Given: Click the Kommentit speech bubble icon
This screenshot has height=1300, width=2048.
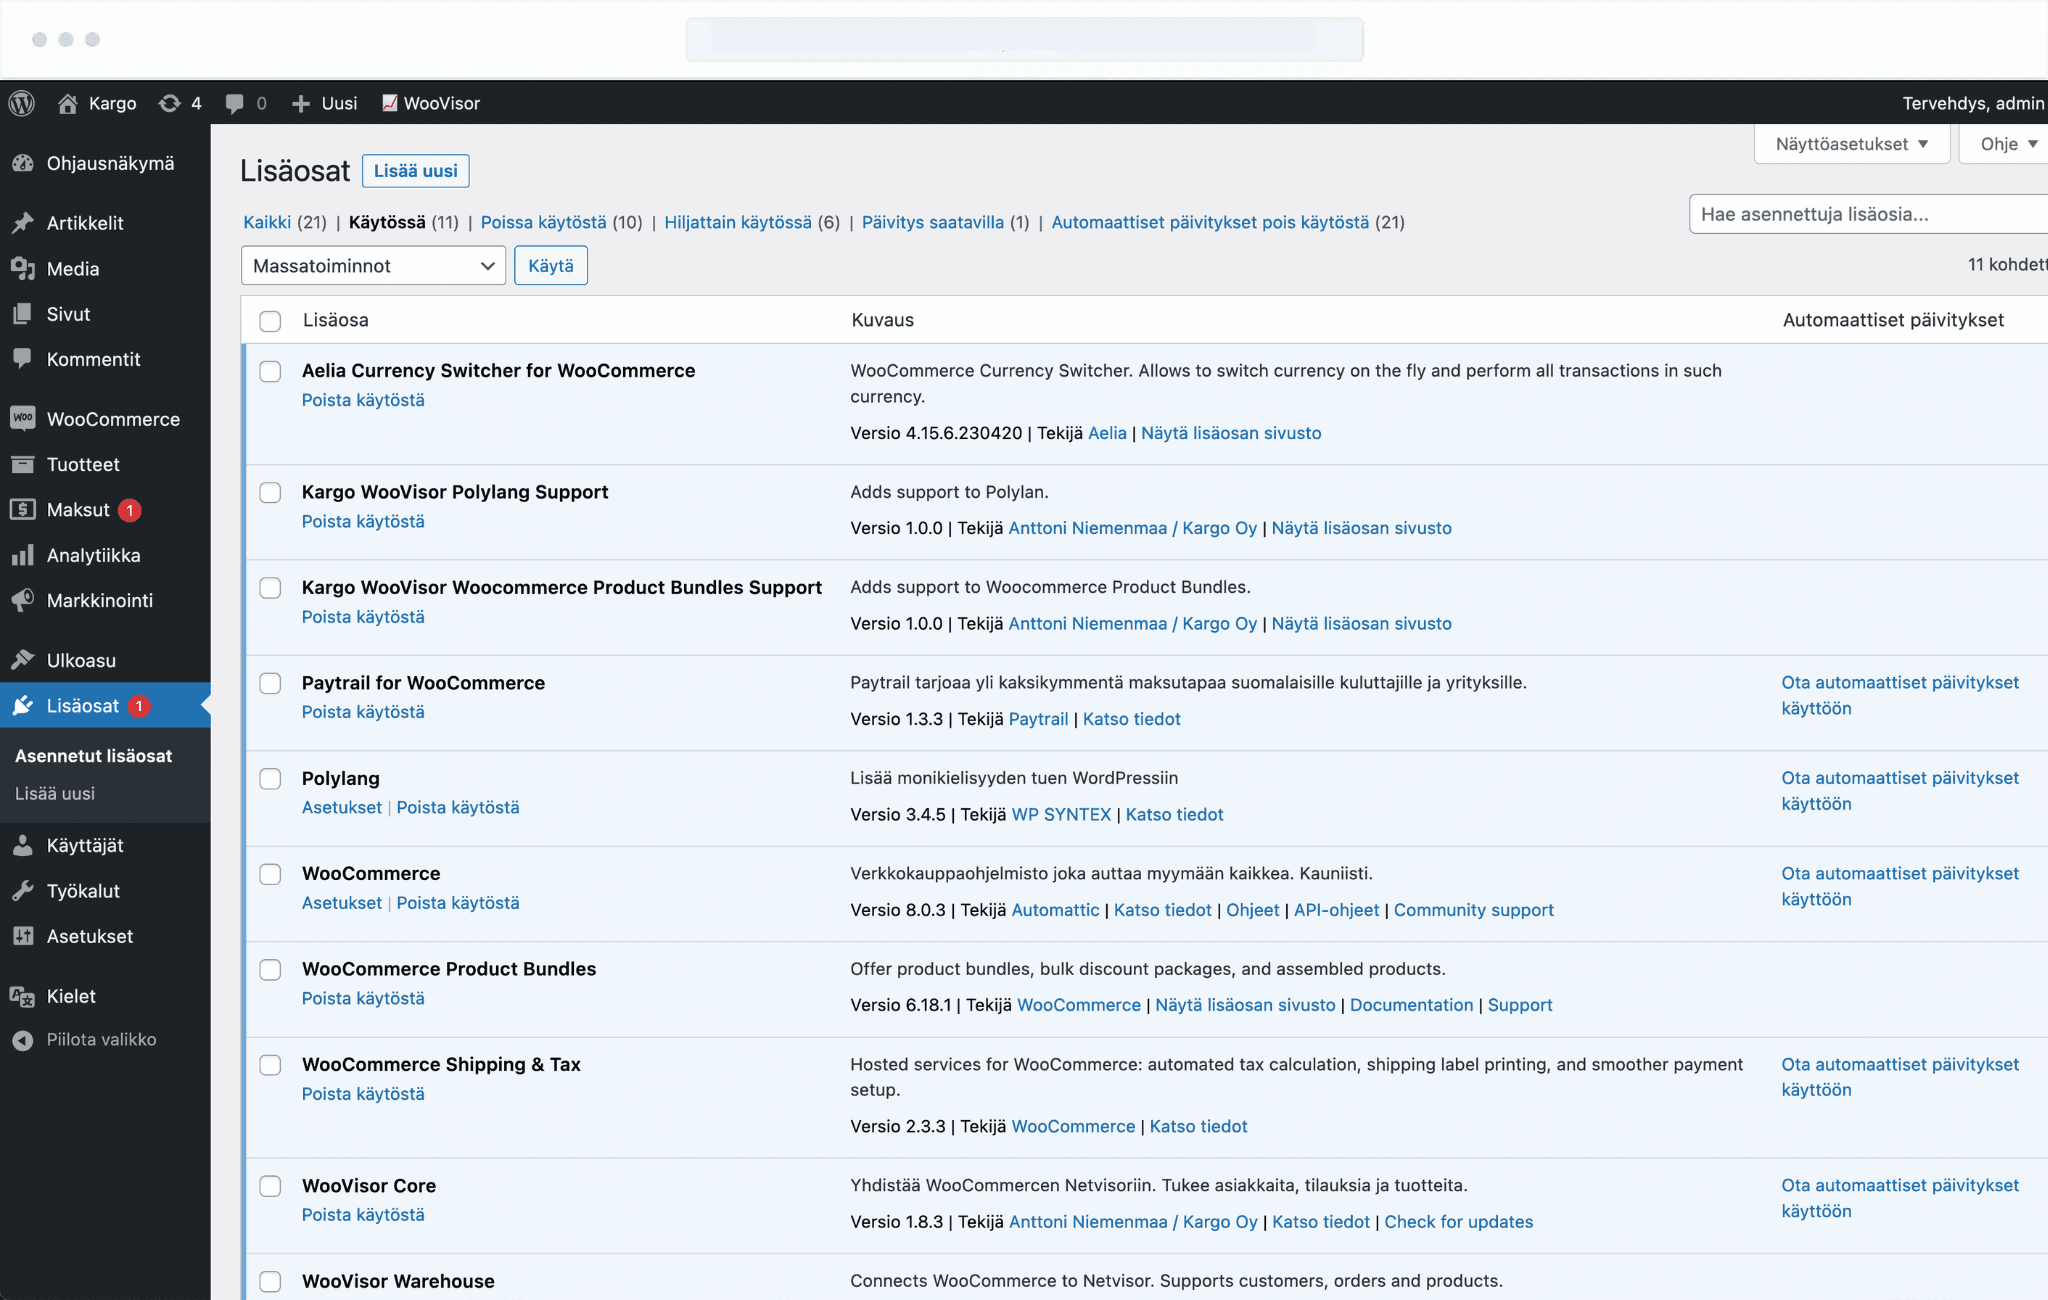Looking at the screenshot, I should [x=23, y=359].
